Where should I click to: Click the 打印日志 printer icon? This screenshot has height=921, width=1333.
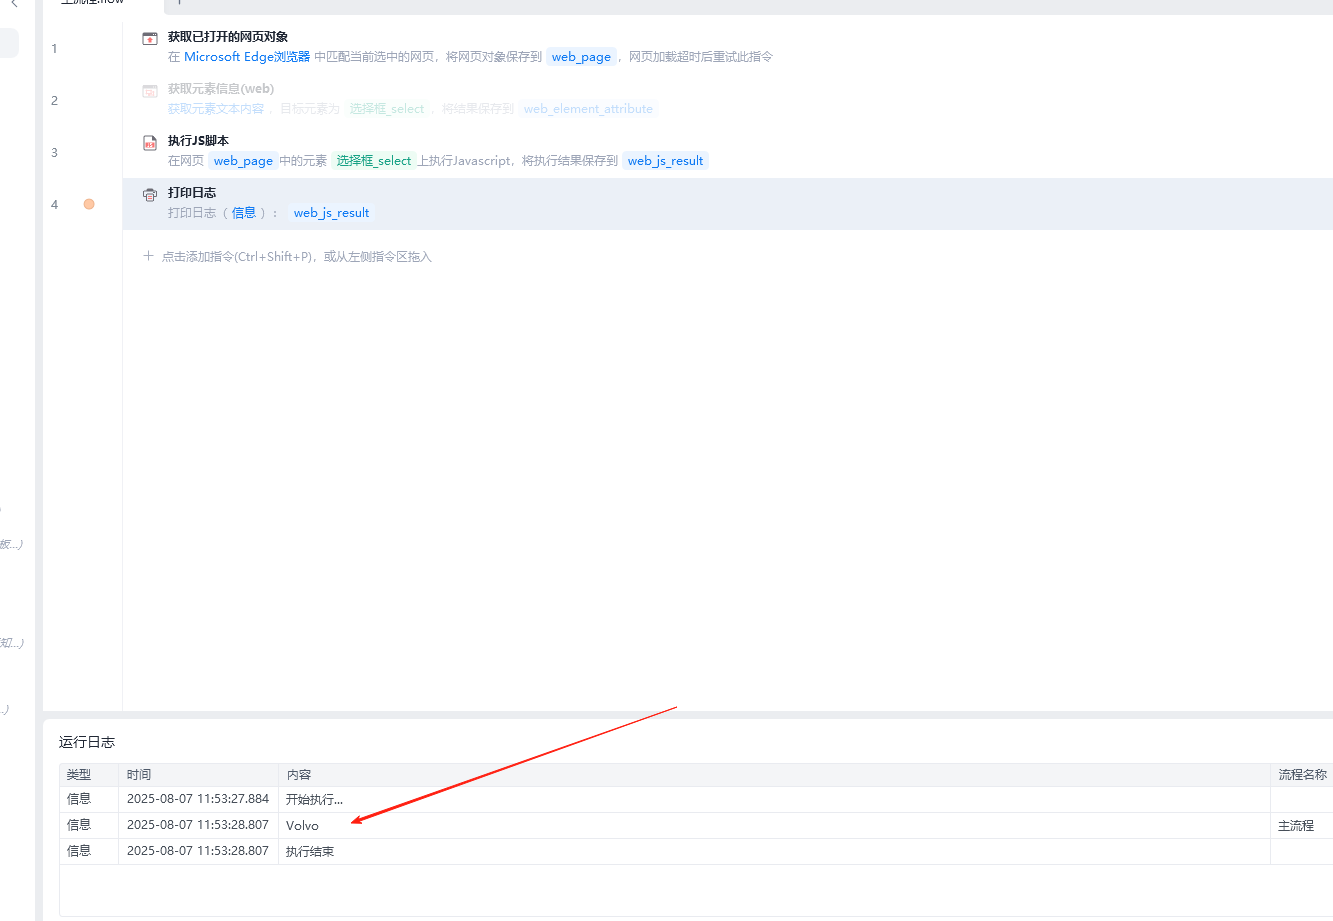[x=150, y=195]
